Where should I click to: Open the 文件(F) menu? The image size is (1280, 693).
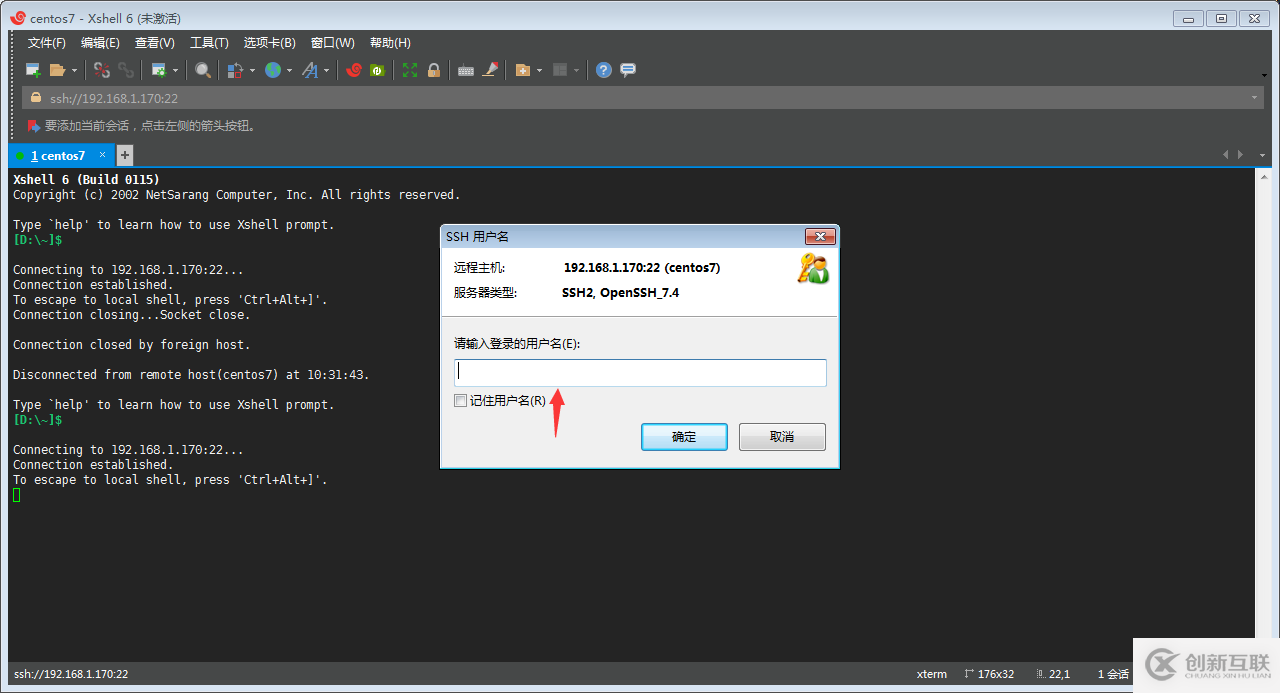click(46, 43)
